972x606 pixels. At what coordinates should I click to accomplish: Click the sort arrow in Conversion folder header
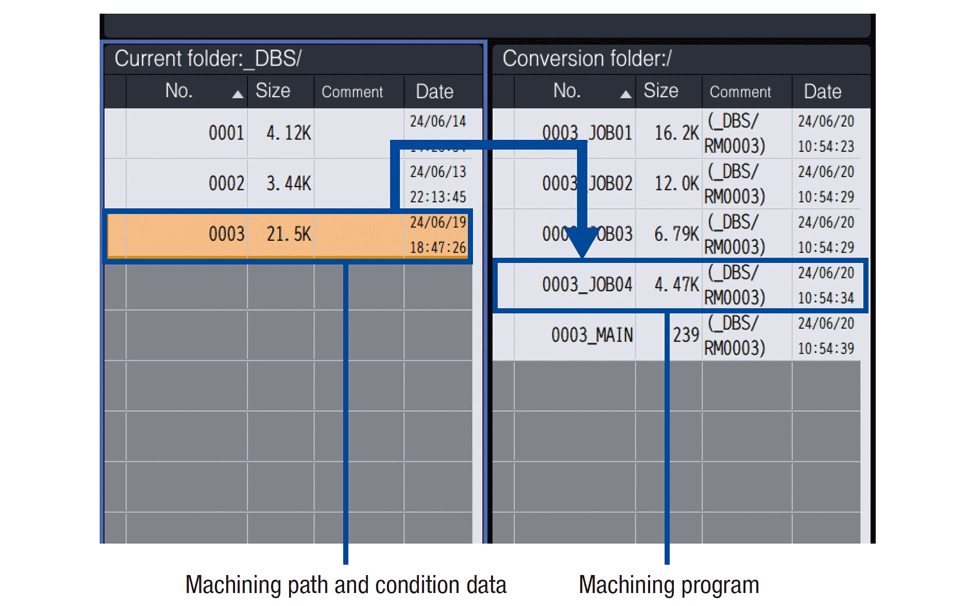click(x=626, y=94)
